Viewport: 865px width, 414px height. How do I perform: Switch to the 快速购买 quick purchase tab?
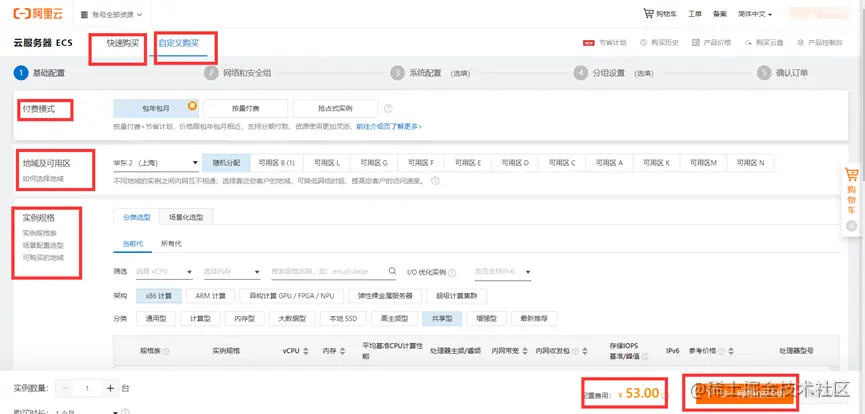click(123, 43)
